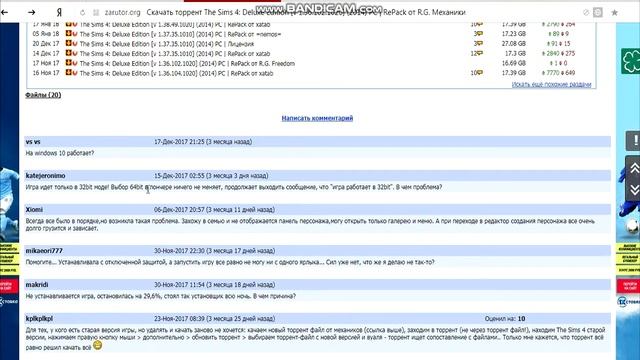The width and height of the screenshot is (640, 360).
Task: Magnet icon on the 17 Ноя 17 row
Action: click(x=75, y=63)
